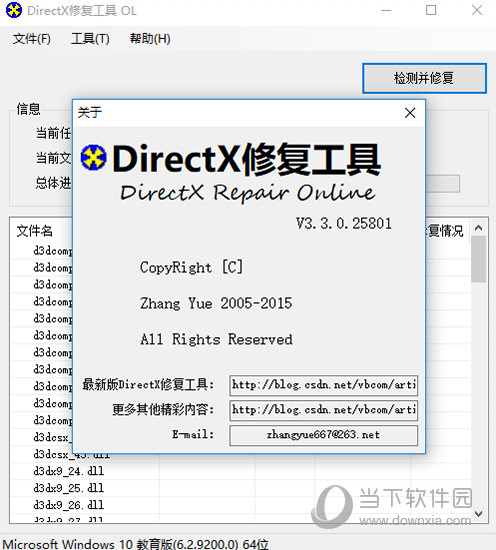Click the DirectX logo icon in About dialog
496x550 pixels.
[94, 158]
